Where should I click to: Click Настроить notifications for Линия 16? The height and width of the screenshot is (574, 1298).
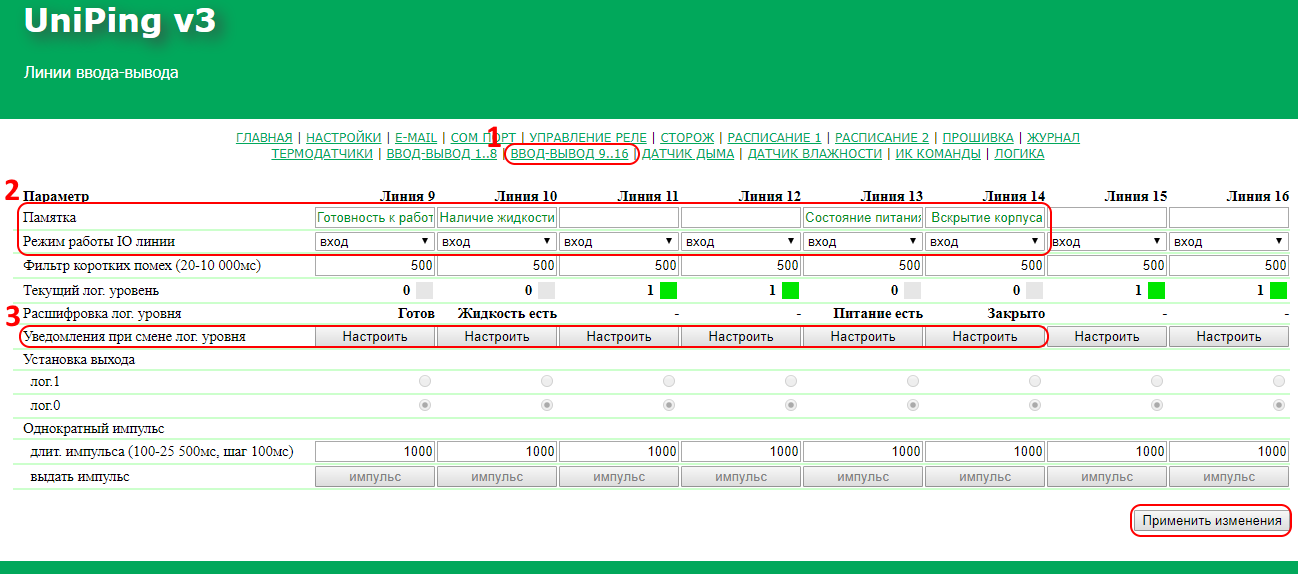pos(1229,337)
